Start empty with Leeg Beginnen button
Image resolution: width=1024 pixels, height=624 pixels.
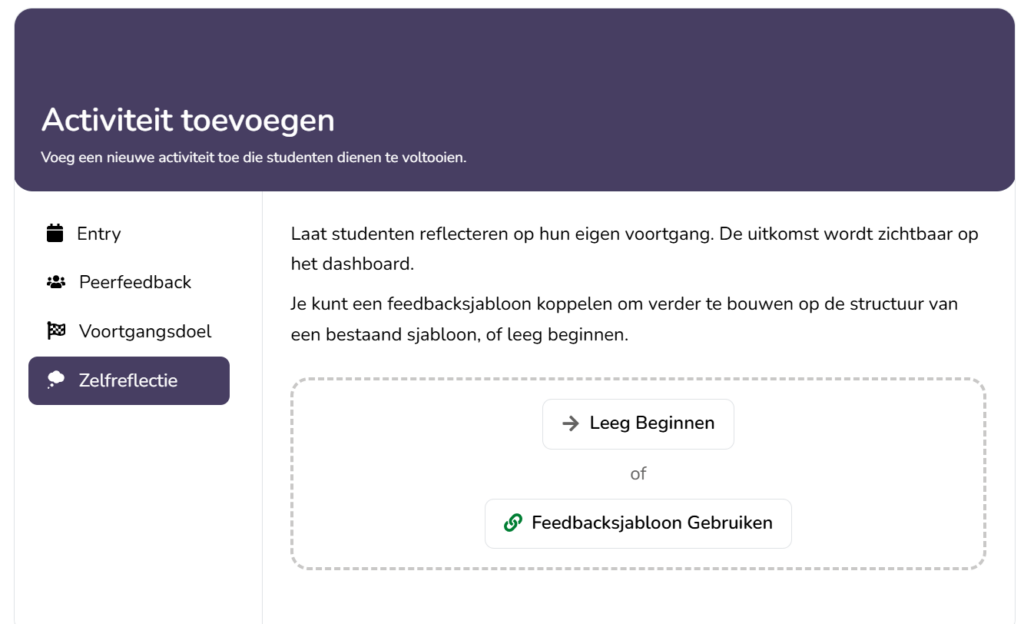click(638, 424)
